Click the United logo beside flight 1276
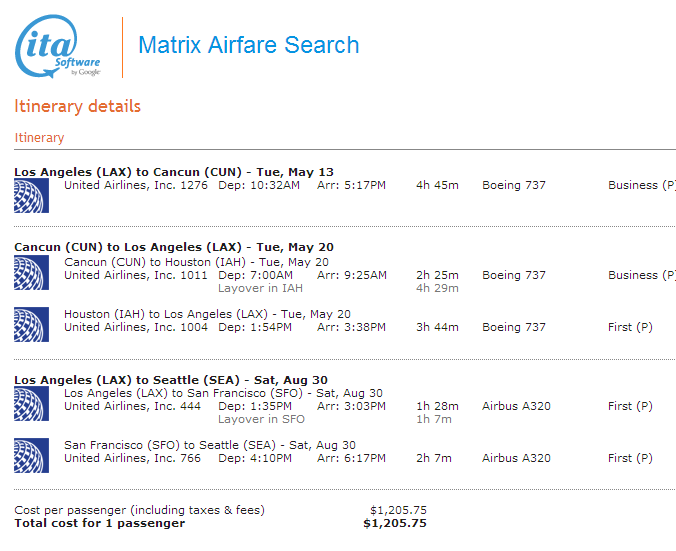The height and width of the screenshot is (551, 676). click(x=31, y=196)
